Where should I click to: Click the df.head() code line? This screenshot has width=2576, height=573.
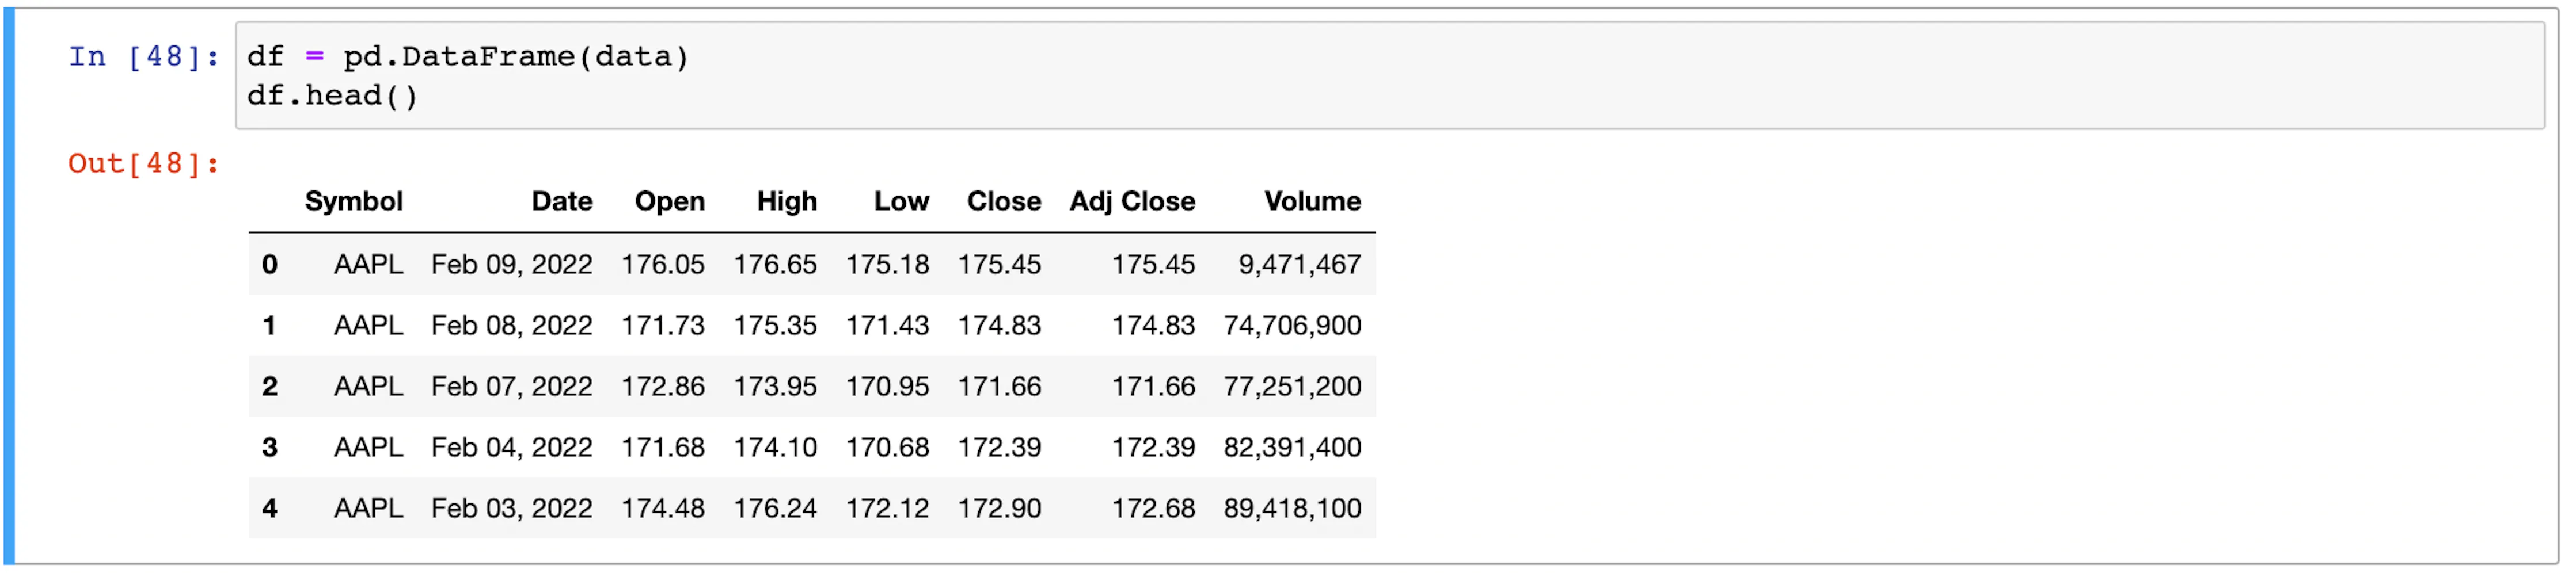click(332, 96)
